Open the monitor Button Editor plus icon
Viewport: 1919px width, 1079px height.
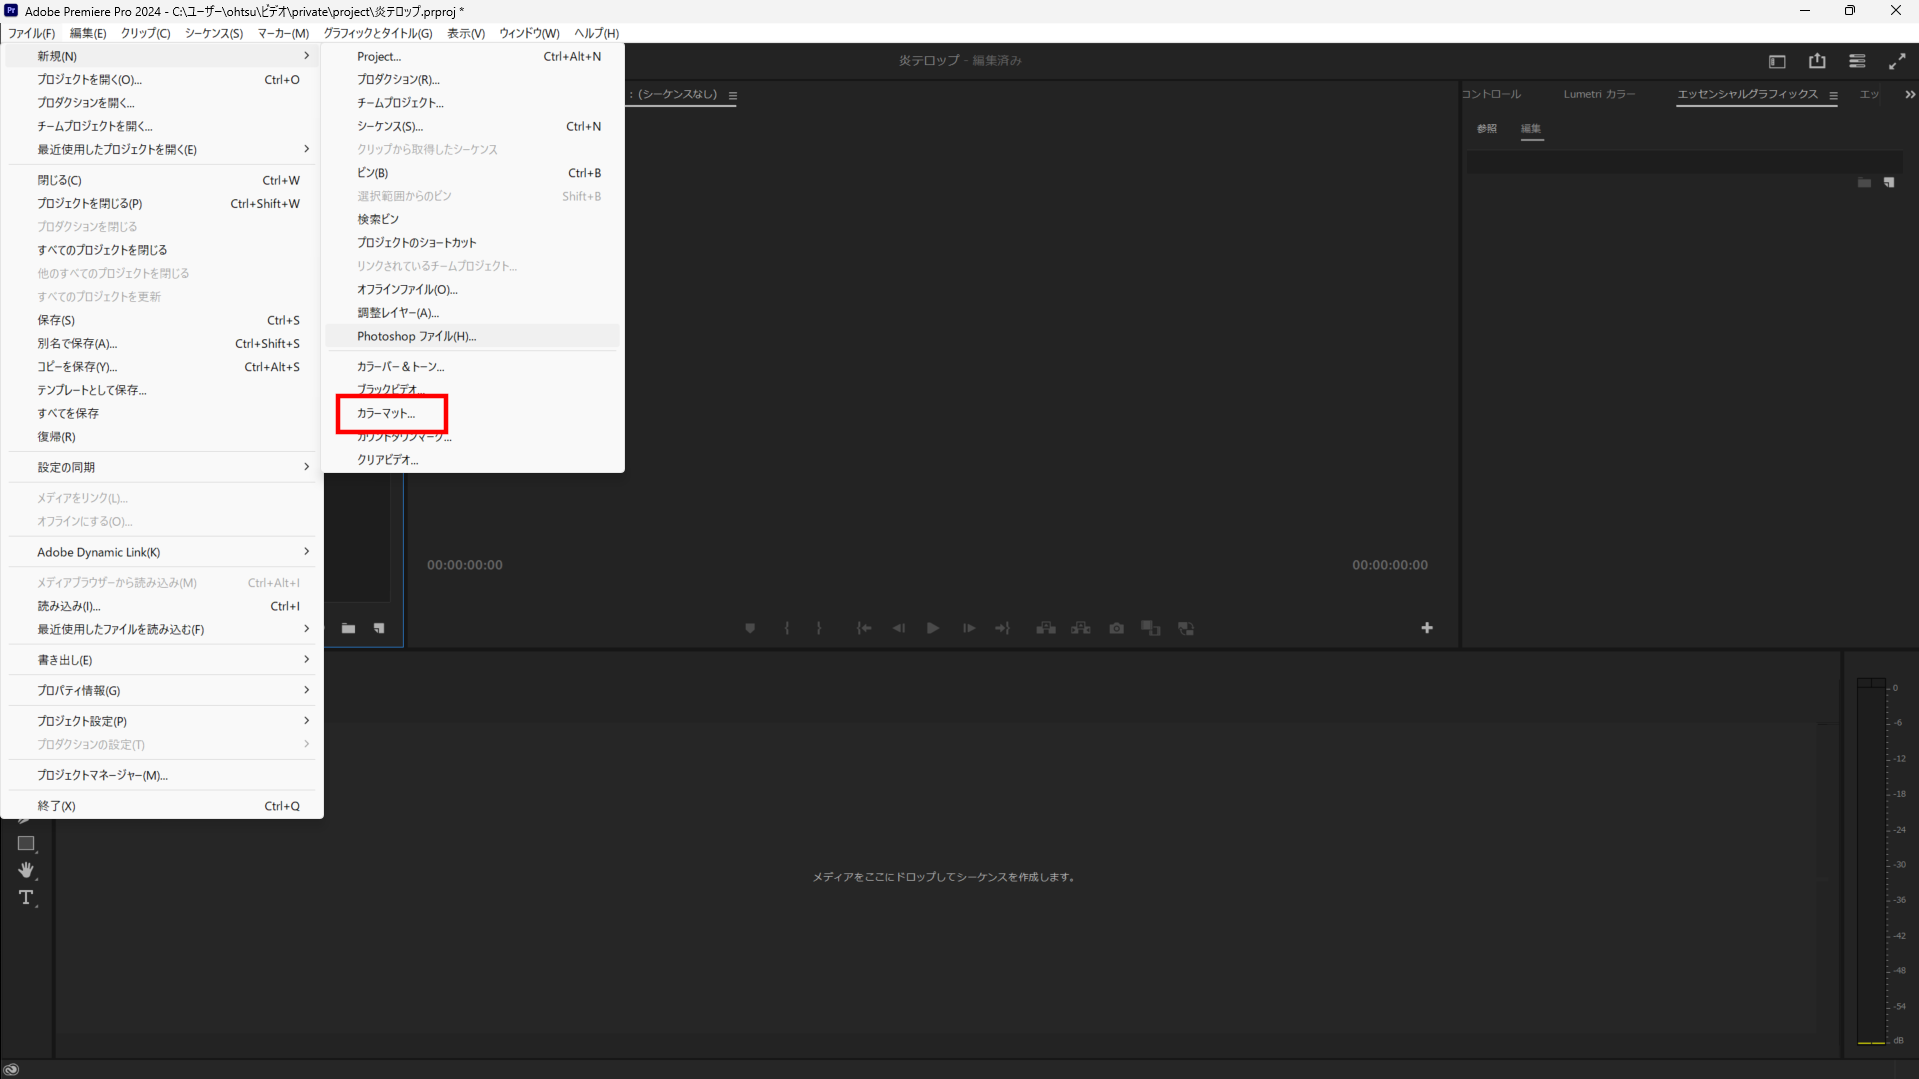(x=1427, y=628)
